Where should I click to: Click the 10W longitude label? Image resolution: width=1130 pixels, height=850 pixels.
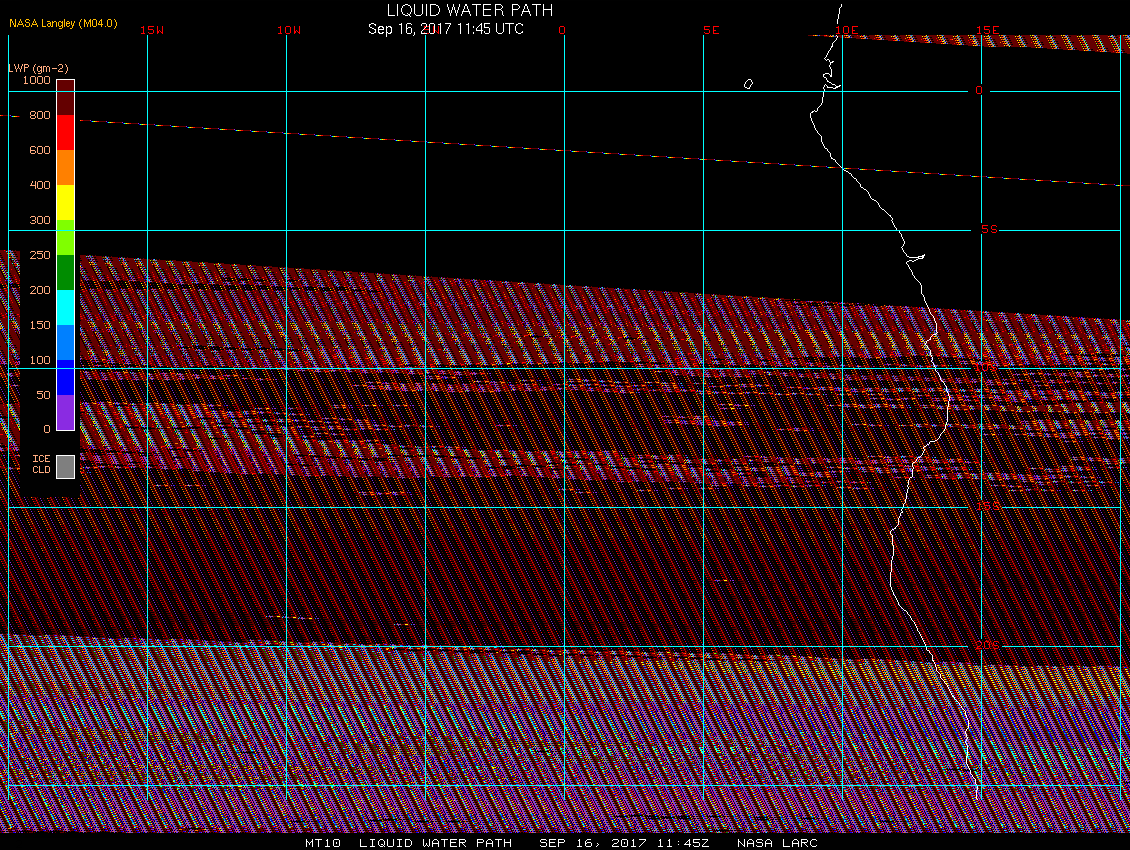click(289, 30)
